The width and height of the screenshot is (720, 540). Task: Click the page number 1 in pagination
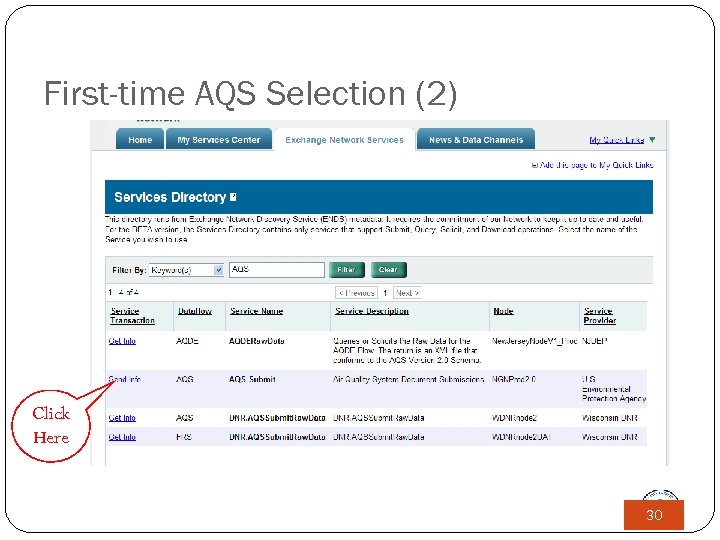385,292
